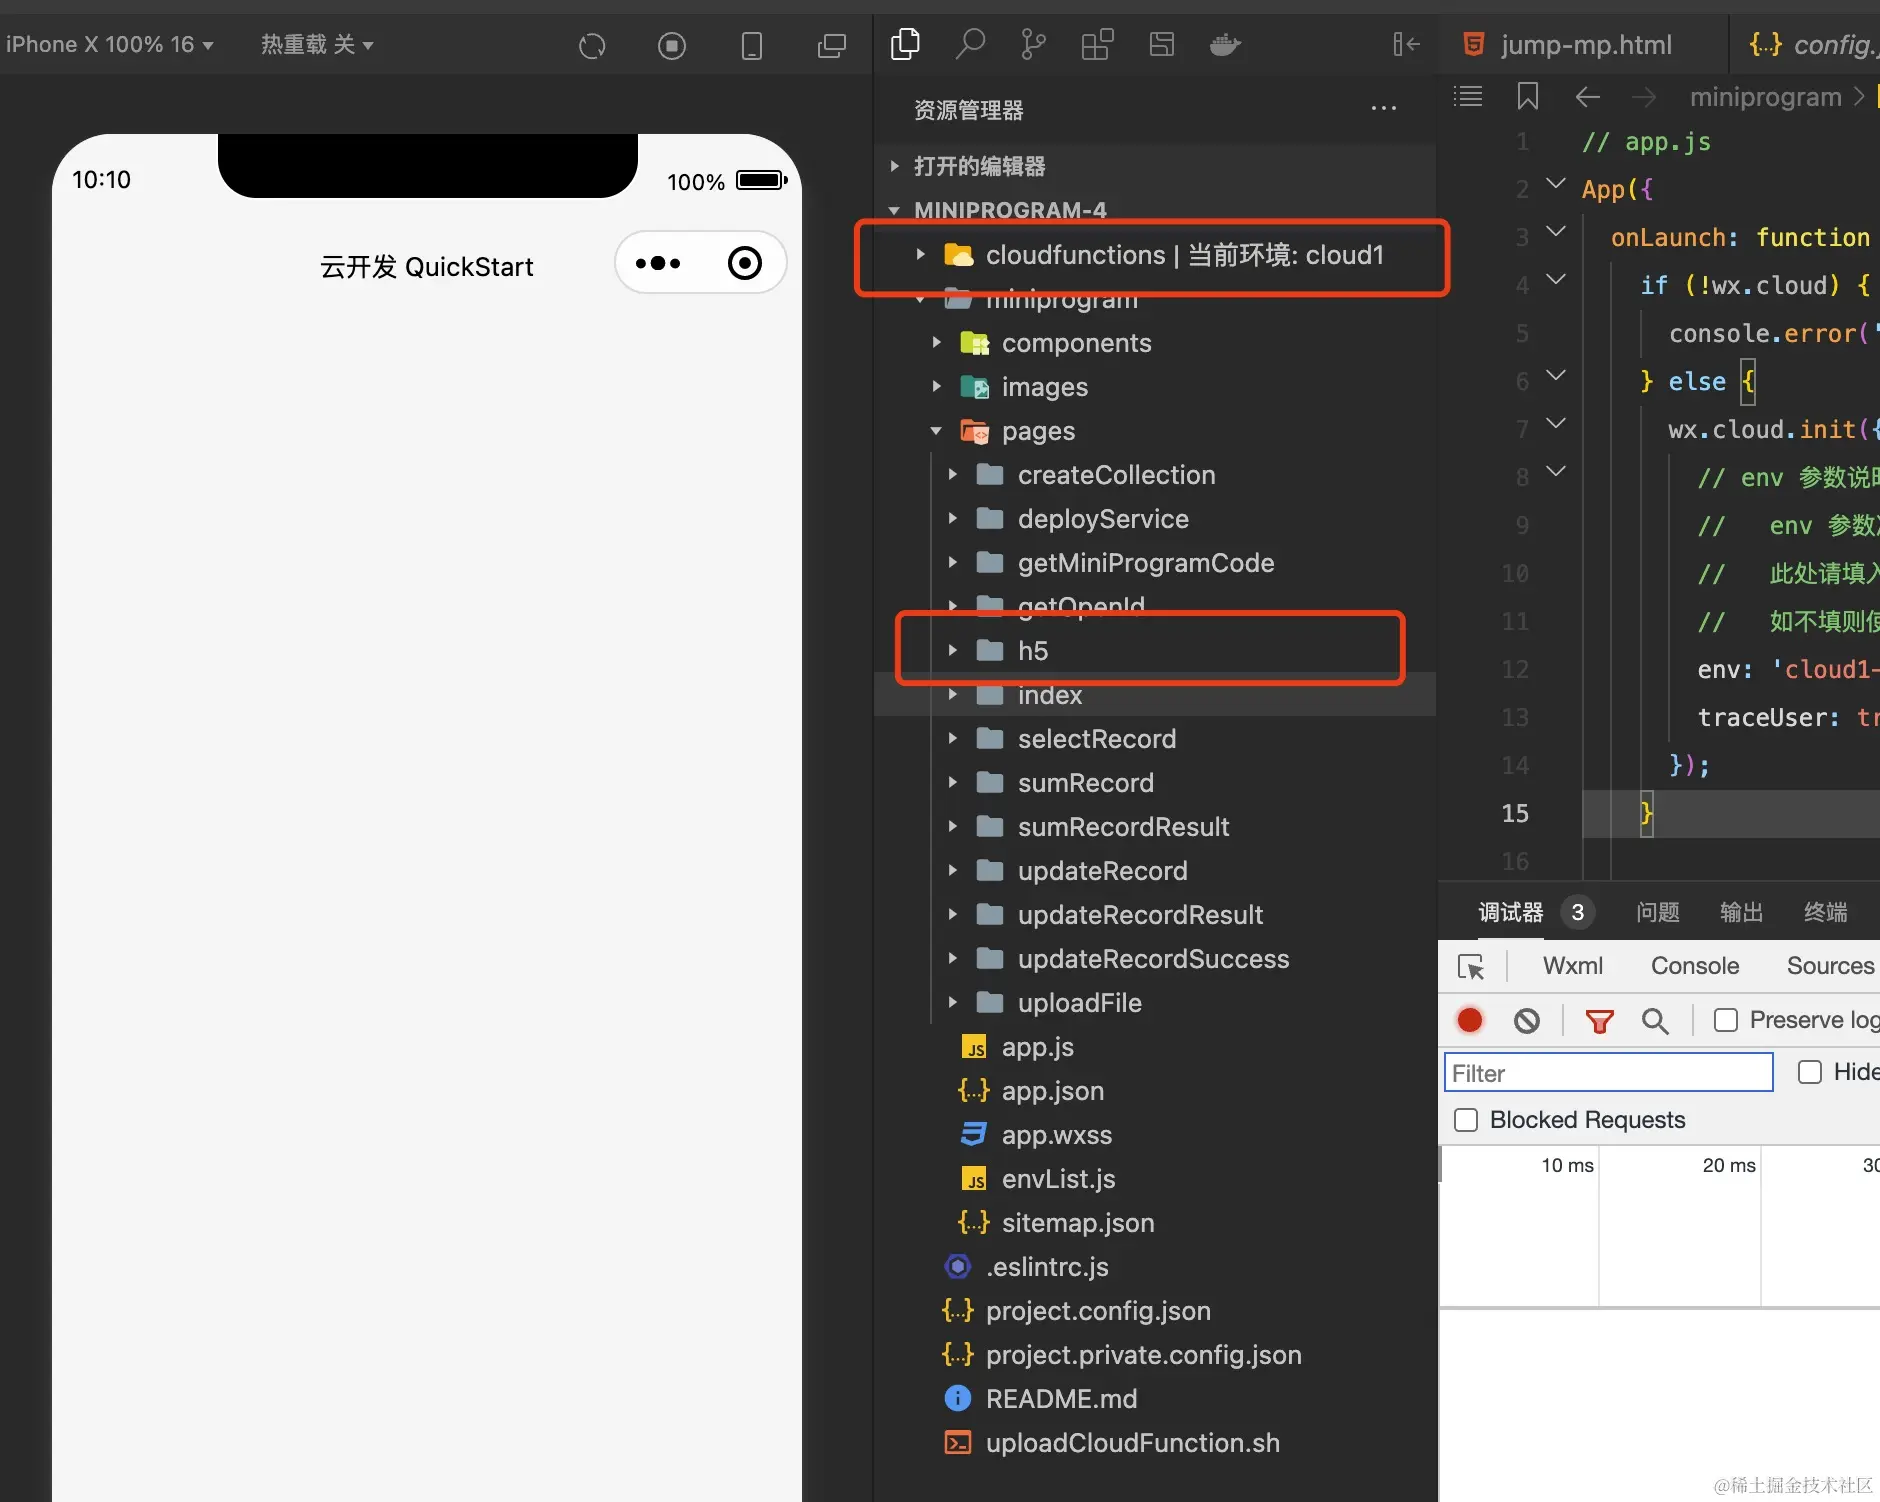Screen dimensions: 1880x1502
Task: Toggle the phone device icon
Action: point(752,45)
